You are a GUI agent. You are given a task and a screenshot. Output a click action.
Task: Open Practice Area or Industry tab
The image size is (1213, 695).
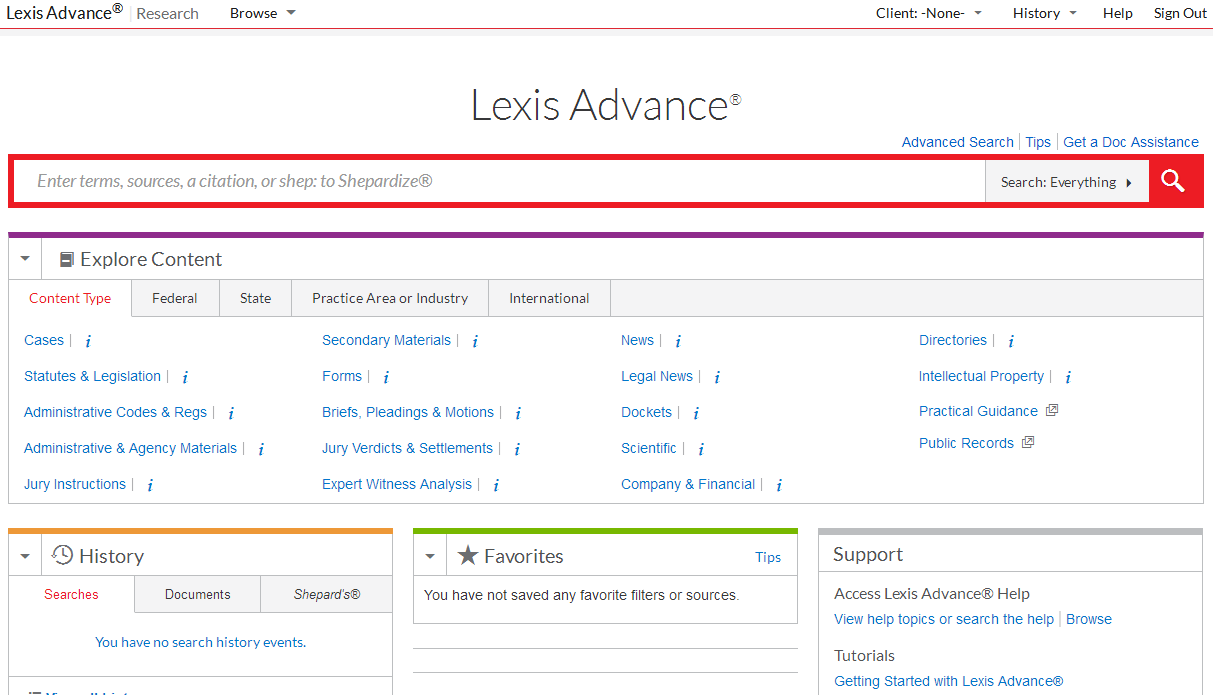tap(390, 298)
